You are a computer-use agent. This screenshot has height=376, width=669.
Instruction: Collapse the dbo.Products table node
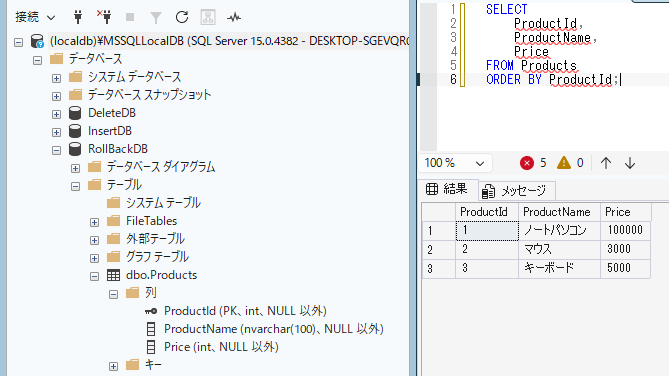(x=94, y=277)
